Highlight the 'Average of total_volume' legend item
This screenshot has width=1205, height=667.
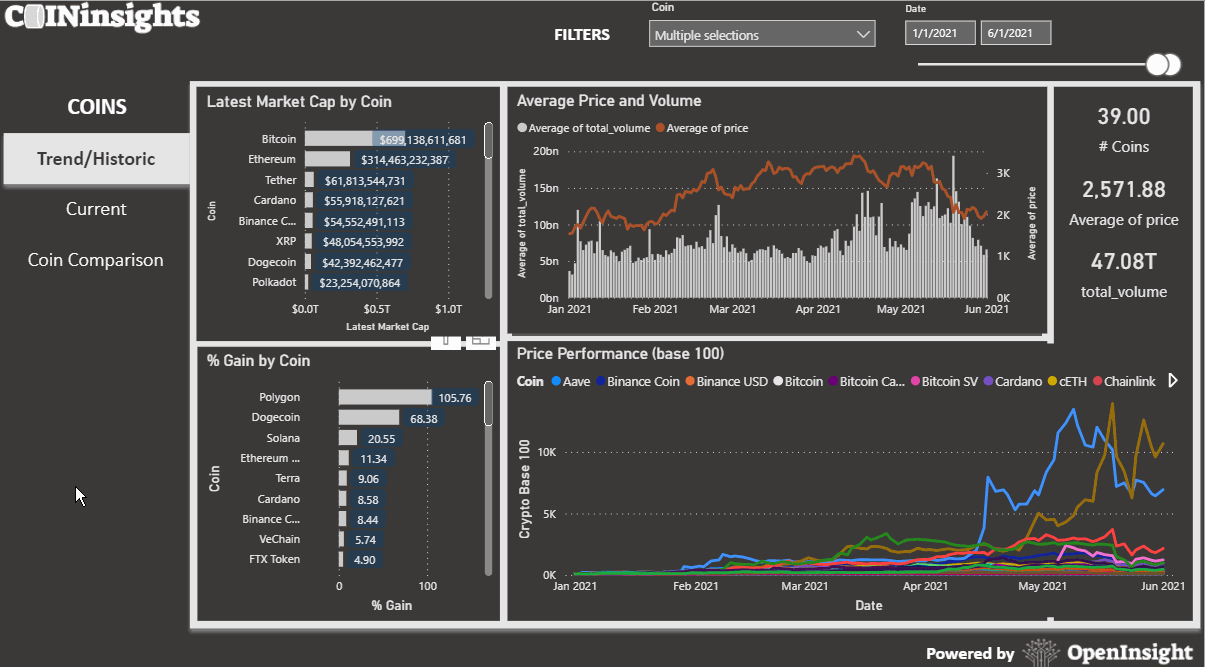584,128
